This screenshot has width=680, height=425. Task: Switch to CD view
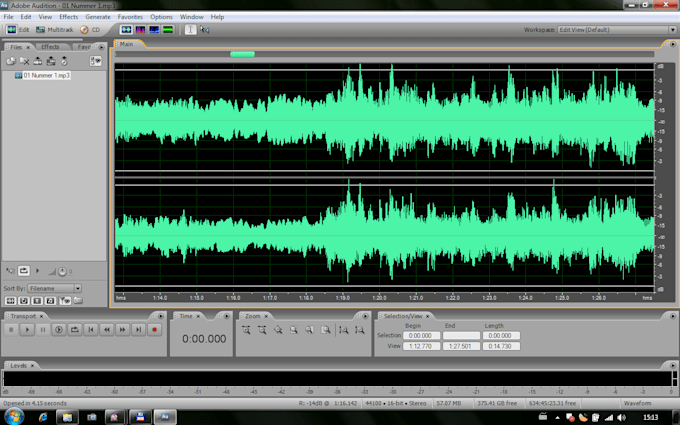pyautogui.click(x=91, y=30)
